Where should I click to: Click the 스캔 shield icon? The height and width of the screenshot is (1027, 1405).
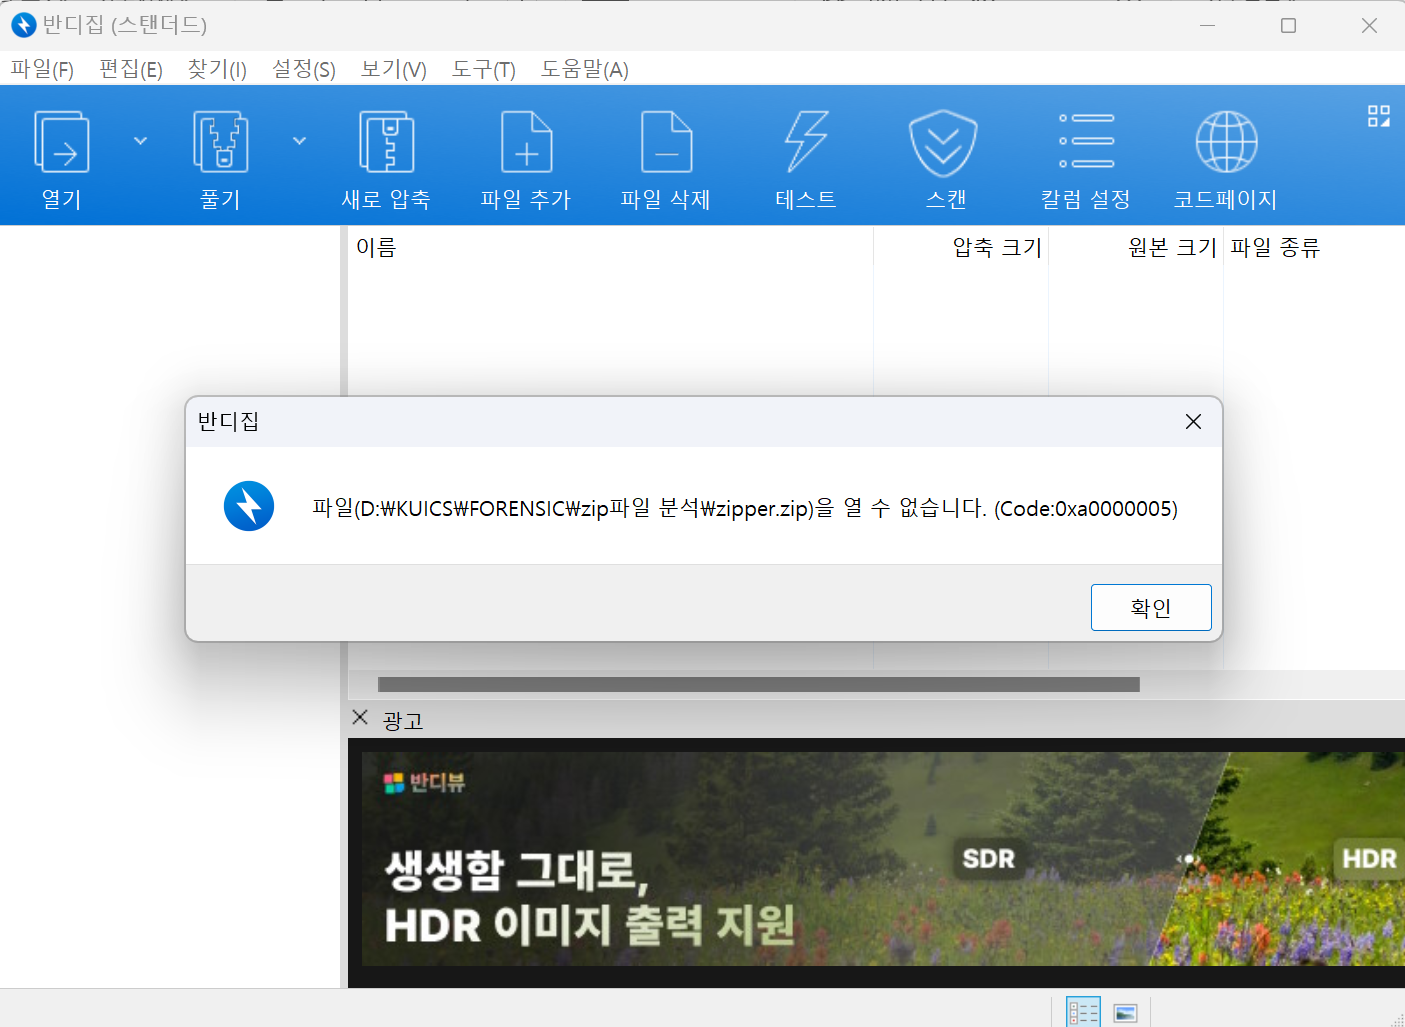click(x=943, y=142)
